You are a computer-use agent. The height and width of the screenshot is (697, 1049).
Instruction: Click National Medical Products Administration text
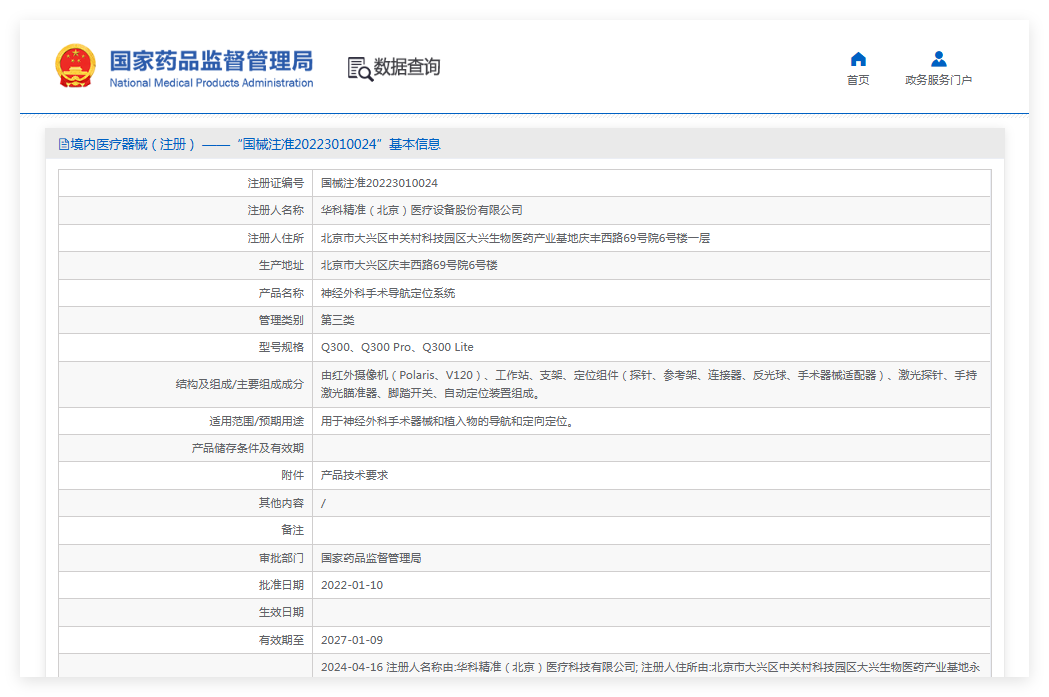click(x=211, y=83)
